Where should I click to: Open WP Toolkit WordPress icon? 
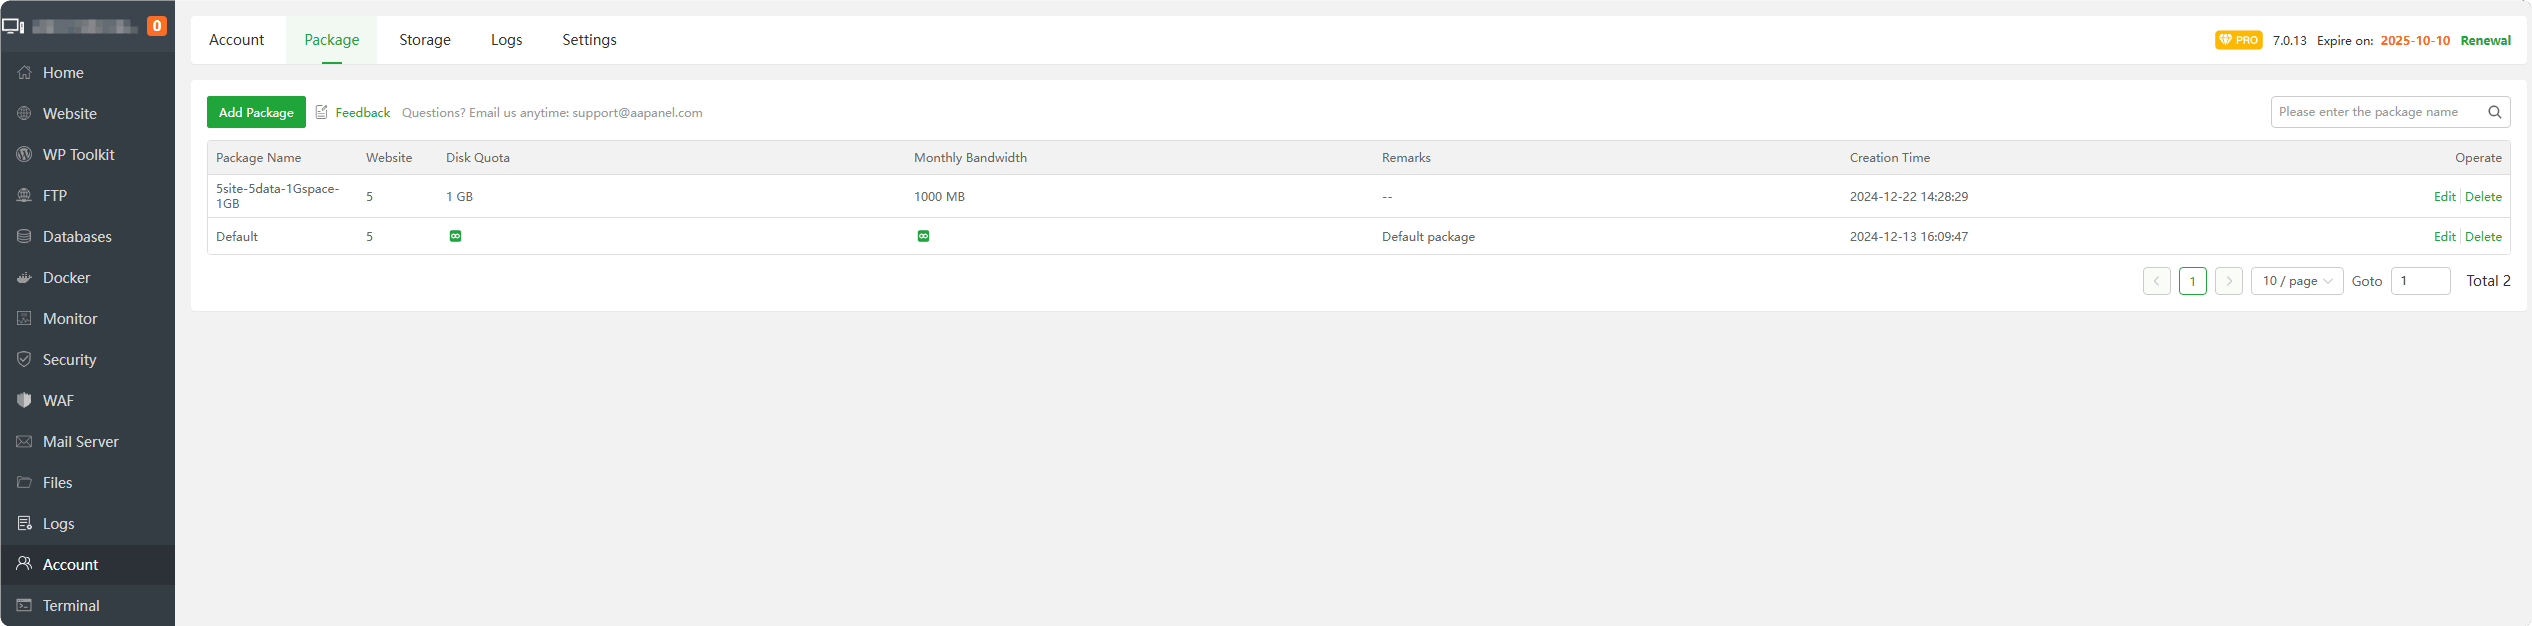(24, 155)
